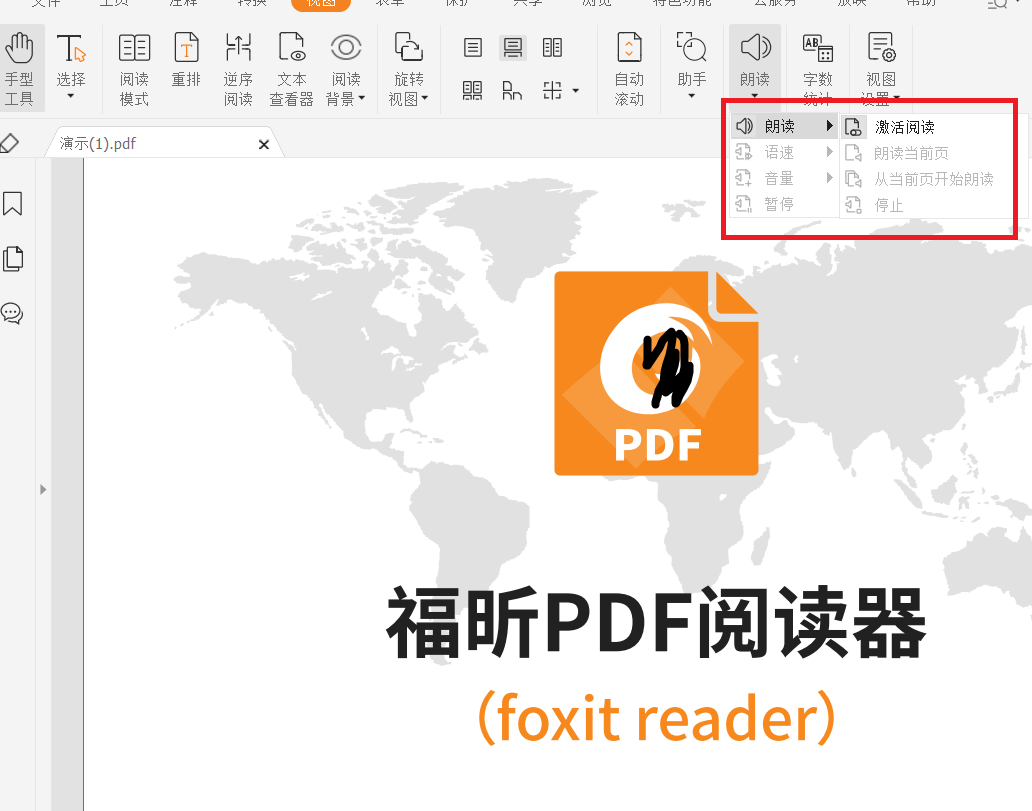Screen dimensions: 1032x811
Task: Open the Bookmarks panel icon
Action: pos(13,203)
